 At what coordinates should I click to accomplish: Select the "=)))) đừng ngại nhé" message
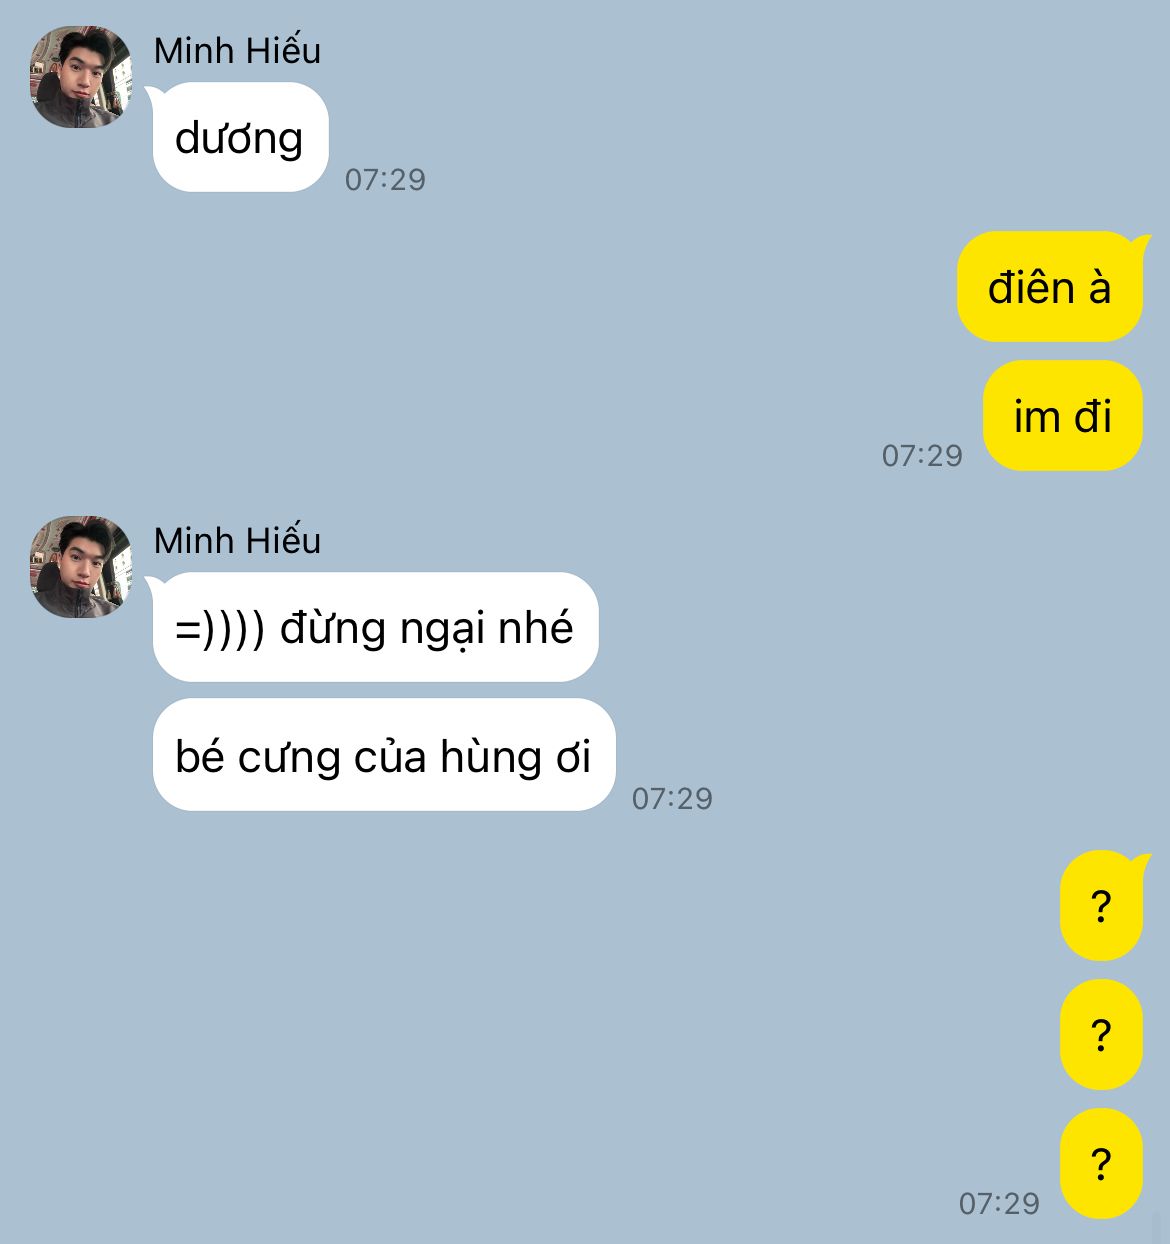click(x=375, y=627)
